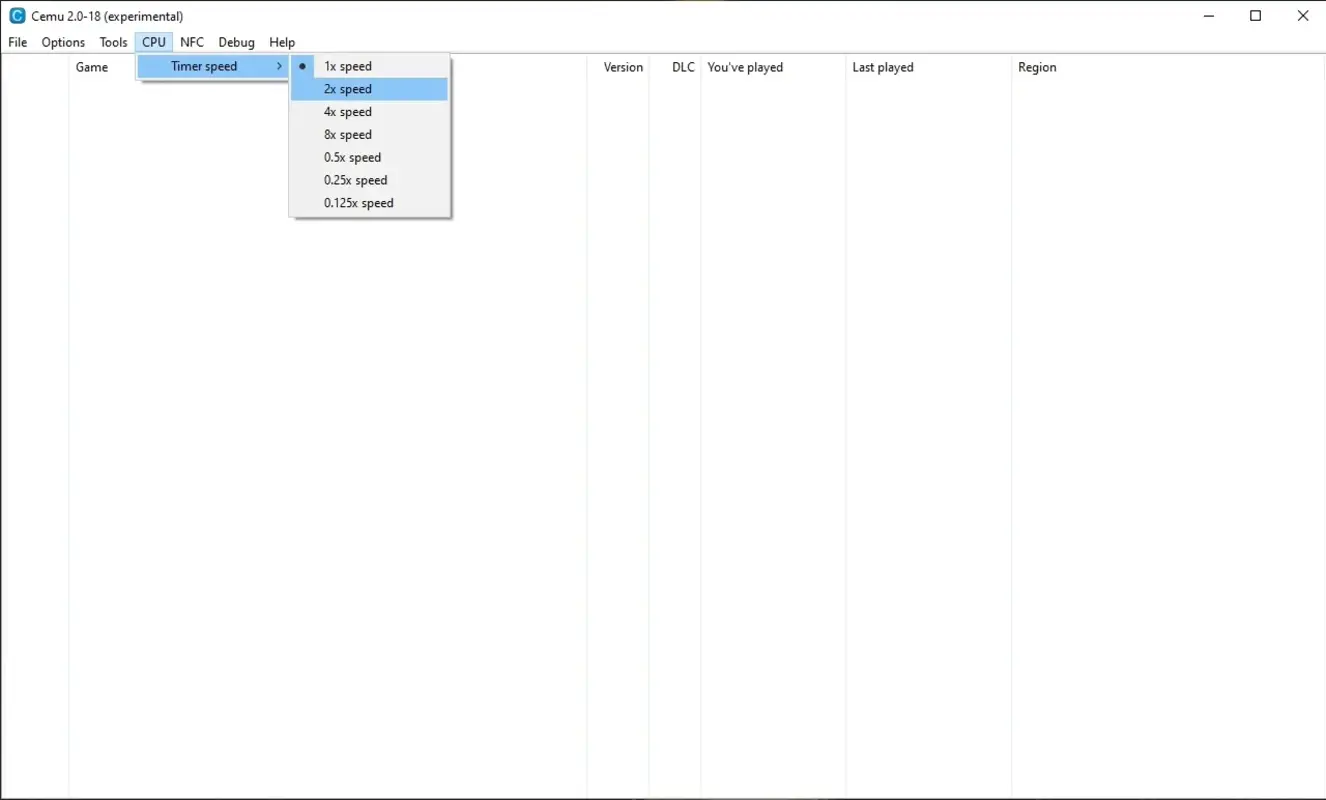This screenshot has height=800, width=1326.
Task: Select the 2x speed option
Action: [x=347, y=88]
